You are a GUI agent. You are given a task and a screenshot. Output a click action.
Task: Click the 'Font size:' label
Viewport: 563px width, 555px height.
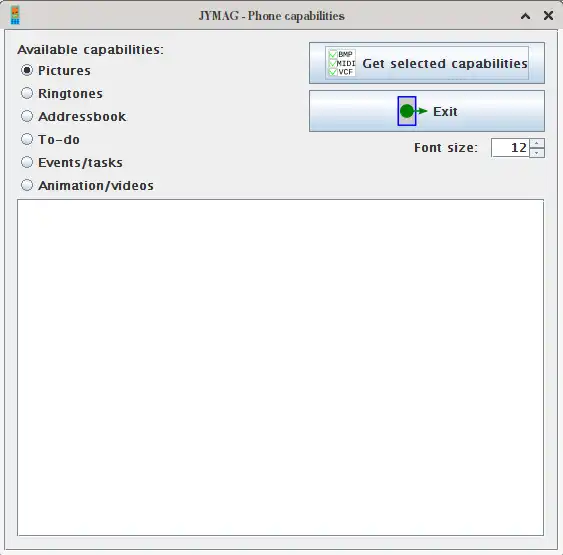point(446,148)
